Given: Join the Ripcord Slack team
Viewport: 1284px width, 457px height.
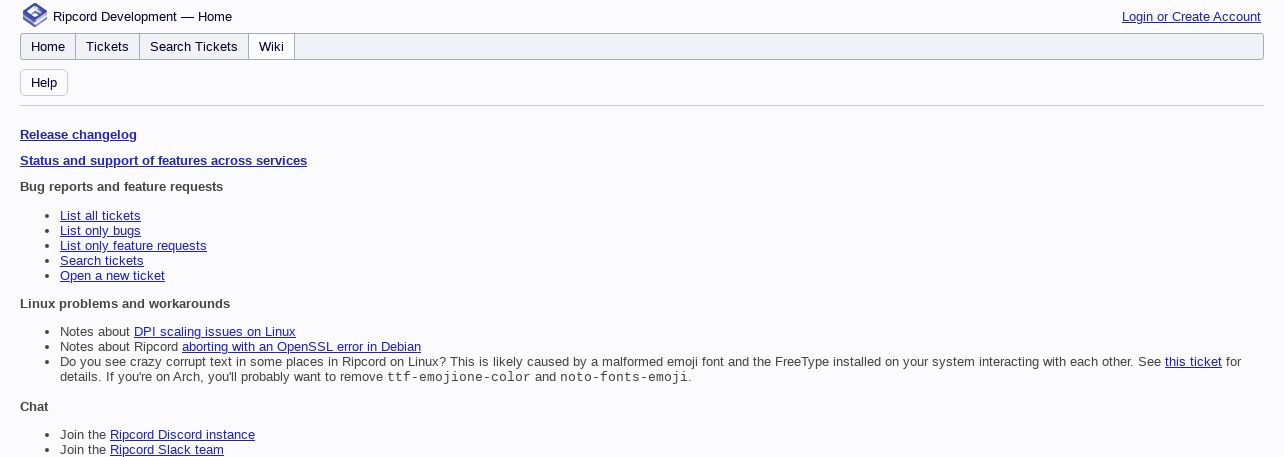Looking at the screenshot, I should click(x=167, y=450).
